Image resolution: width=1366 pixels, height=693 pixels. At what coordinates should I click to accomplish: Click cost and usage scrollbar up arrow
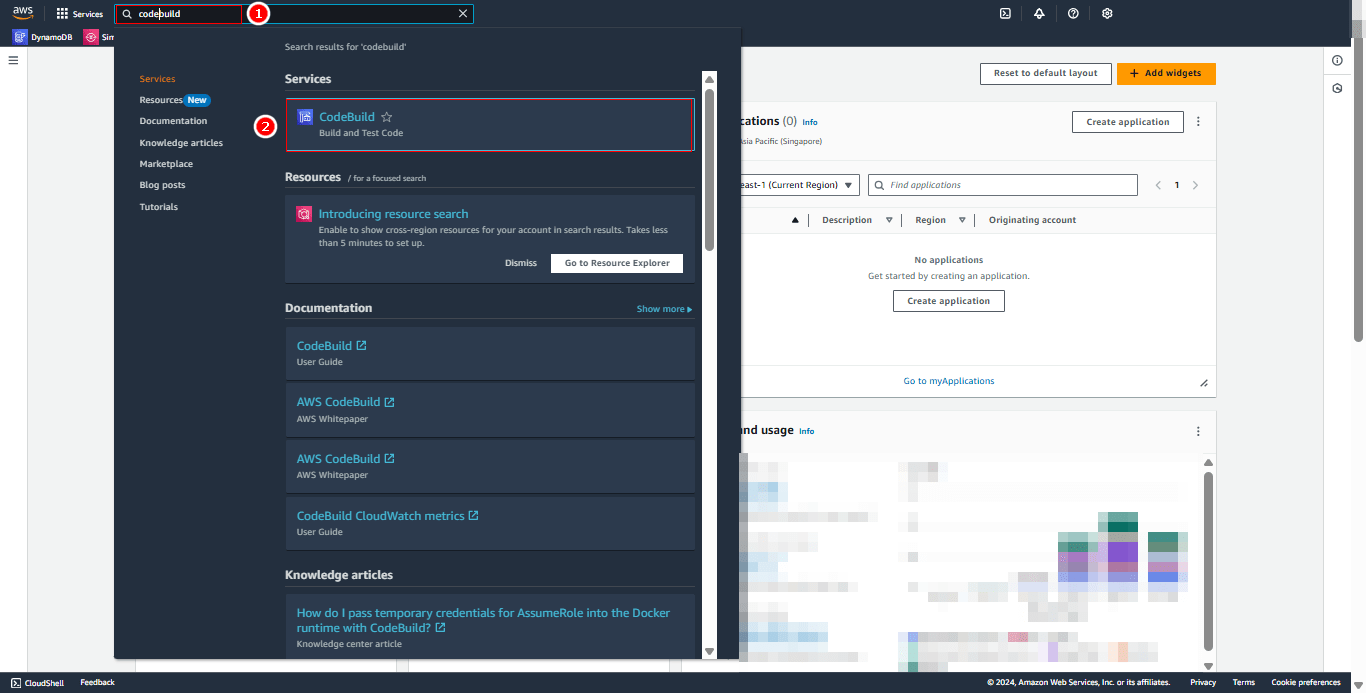1208,462
